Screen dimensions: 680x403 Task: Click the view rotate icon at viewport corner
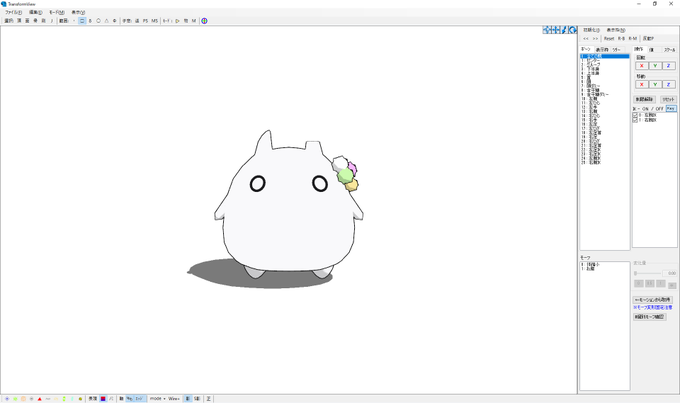572,29
